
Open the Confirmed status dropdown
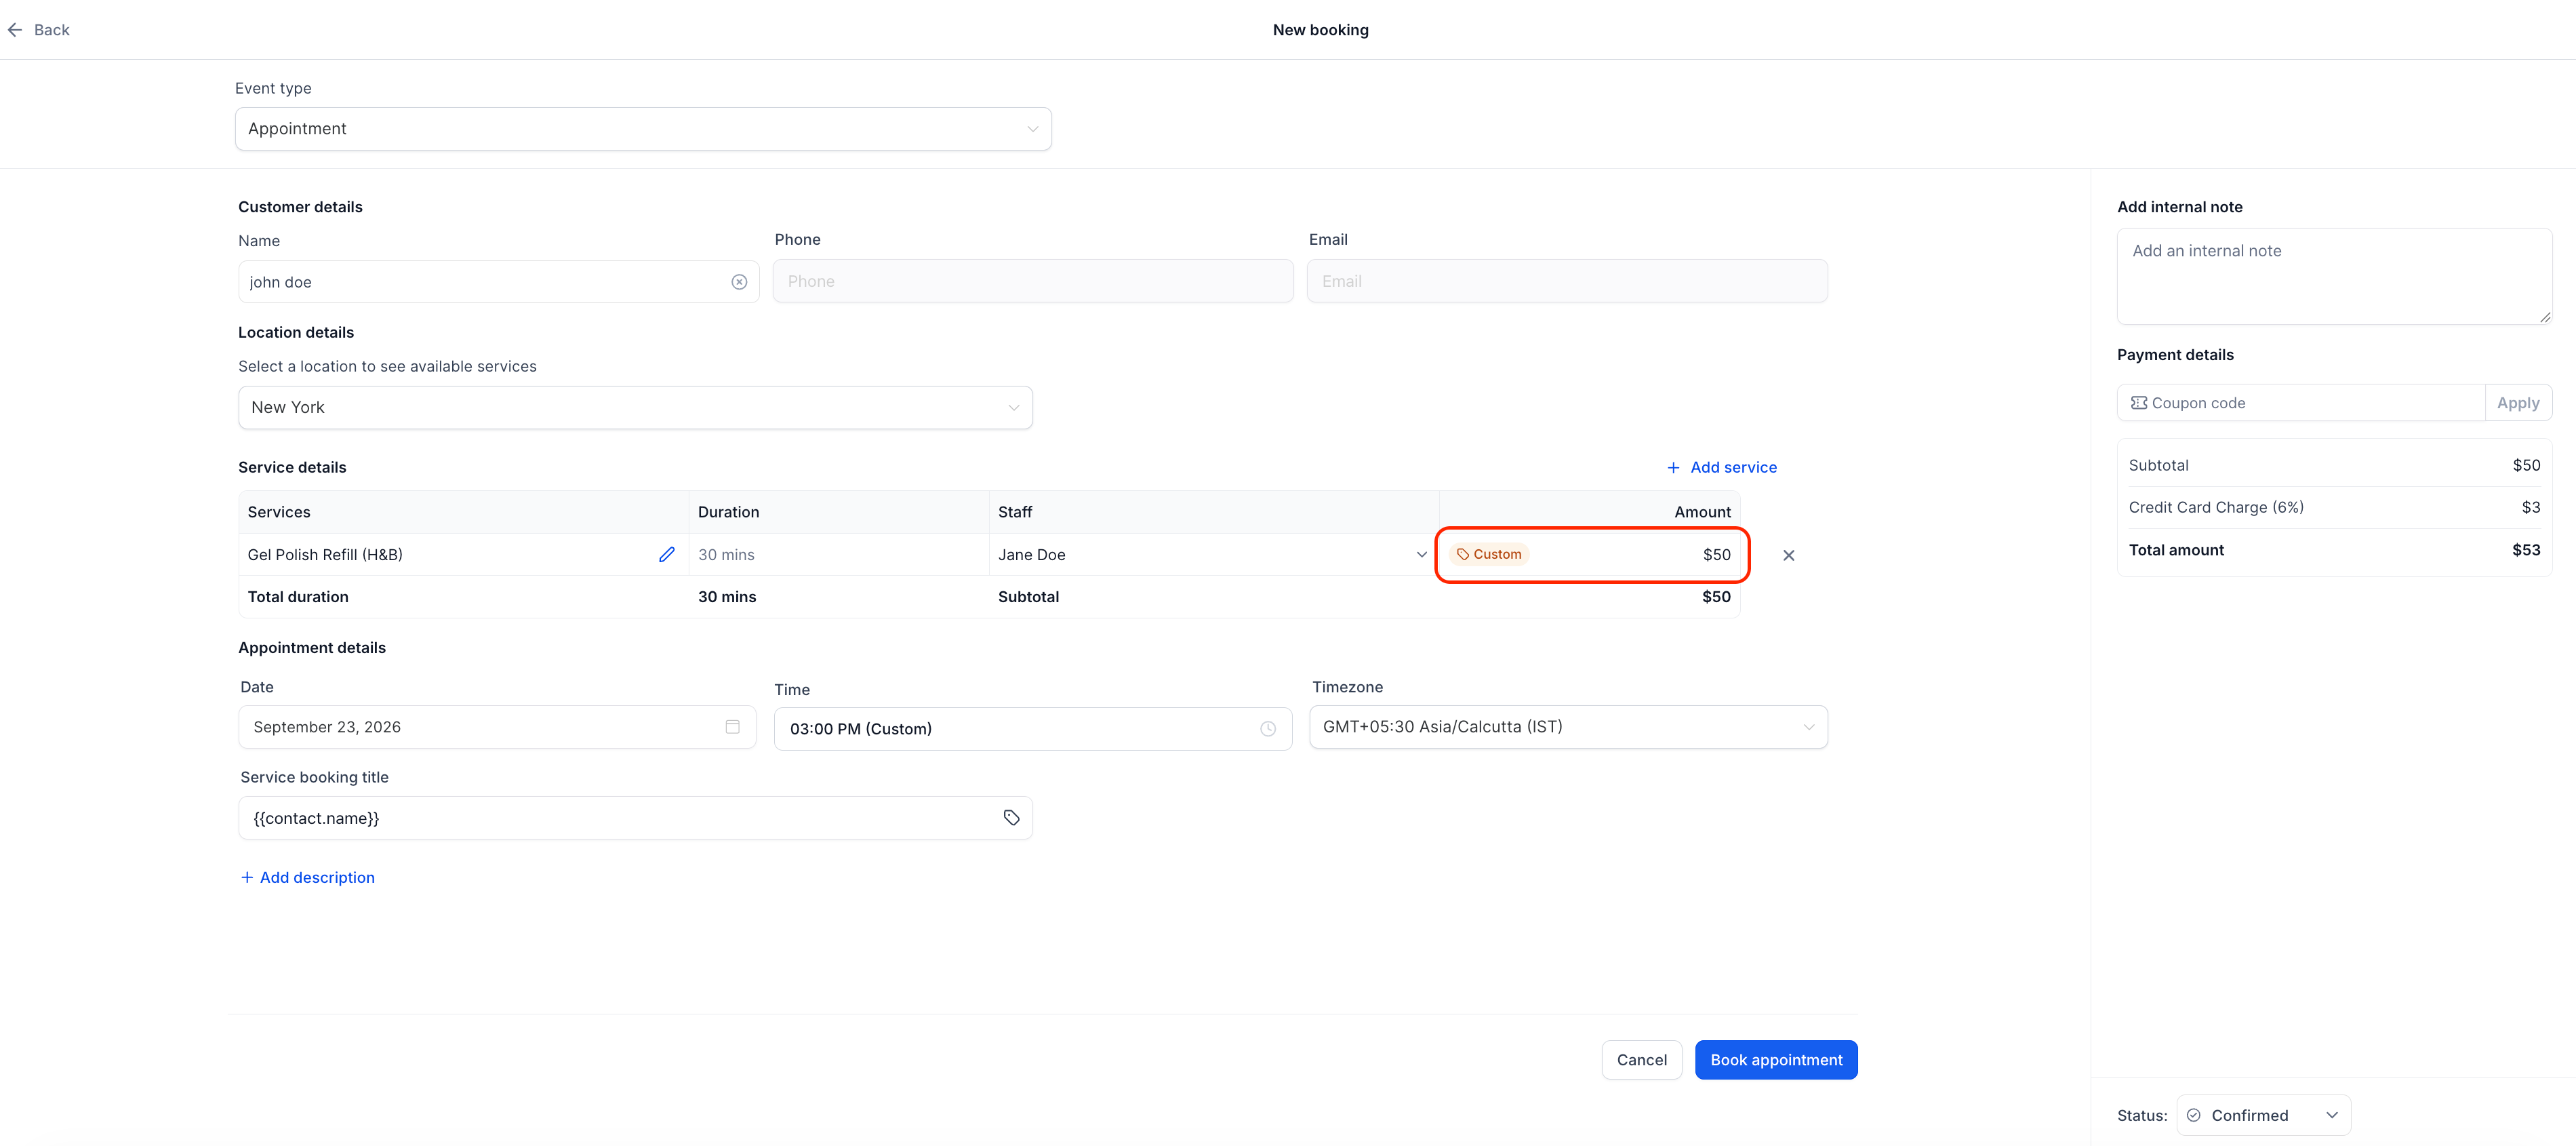[2263, 1115]
